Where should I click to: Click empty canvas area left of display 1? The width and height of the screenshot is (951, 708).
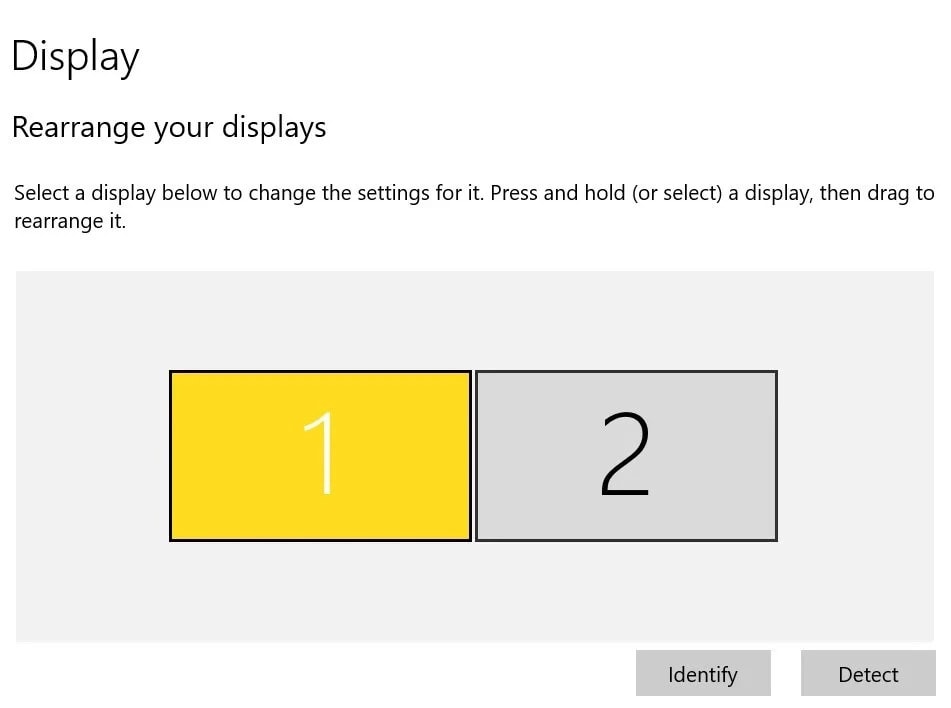91,456
